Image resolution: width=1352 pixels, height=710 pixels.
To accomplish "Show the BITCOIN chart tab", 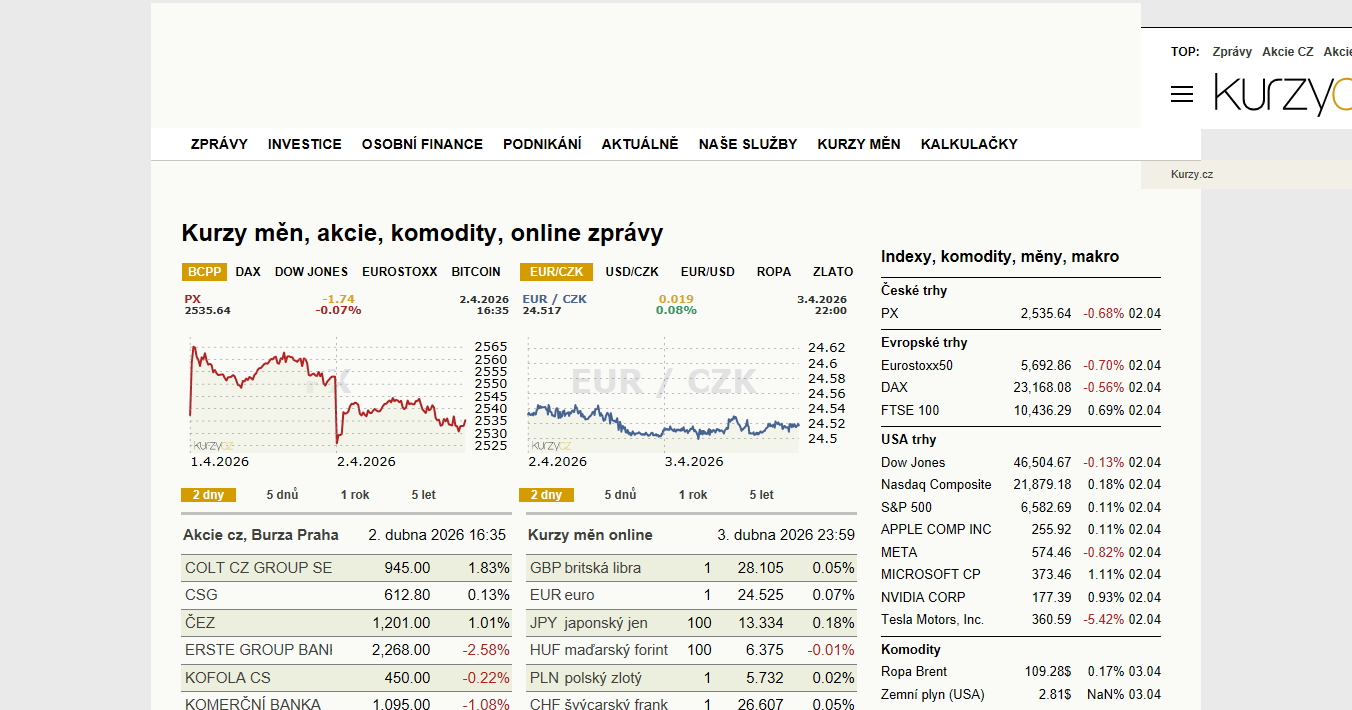I will coord(476,272).
